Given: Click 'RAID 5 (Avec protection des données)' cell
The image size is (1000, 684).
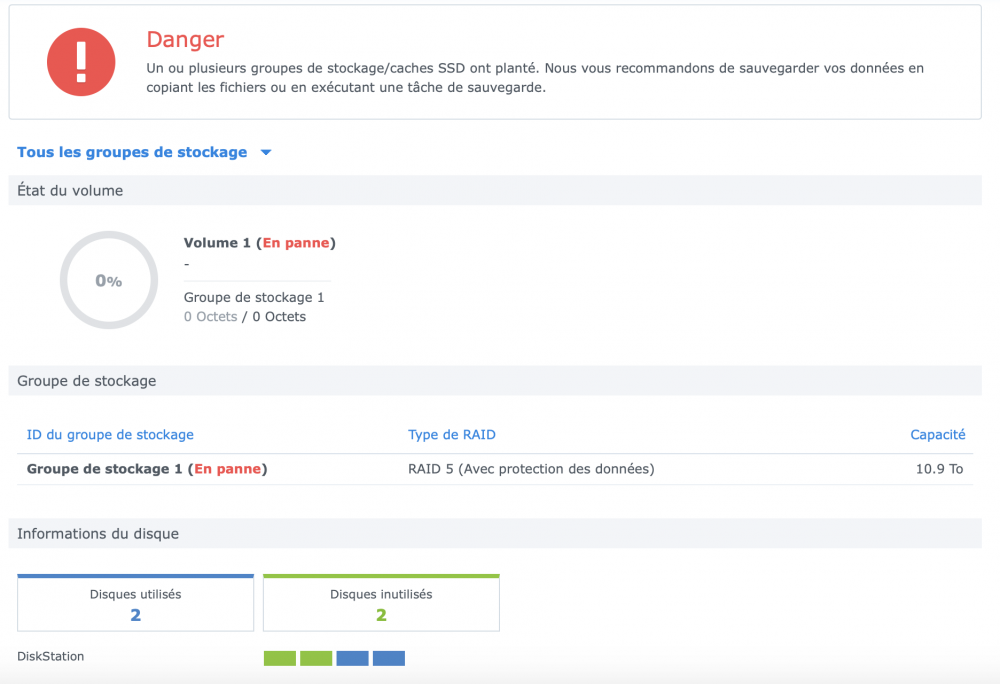Looking at the screenshot, I should (531, 469).
